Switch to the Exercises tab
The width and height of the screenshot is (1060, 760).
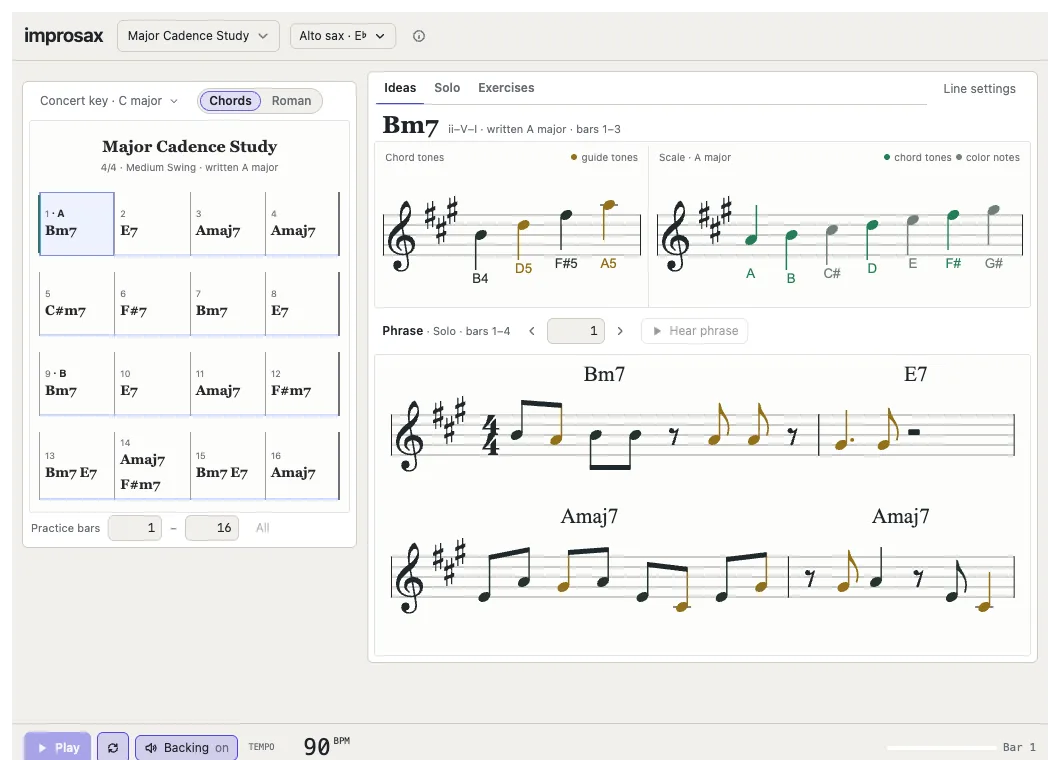pos(506,88)
